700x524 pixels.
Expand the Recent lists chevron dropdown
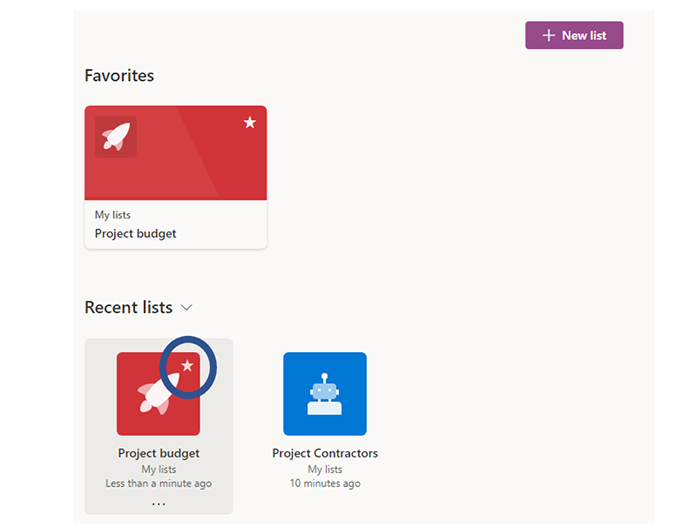pyautogui.click(x=187, y=308)
